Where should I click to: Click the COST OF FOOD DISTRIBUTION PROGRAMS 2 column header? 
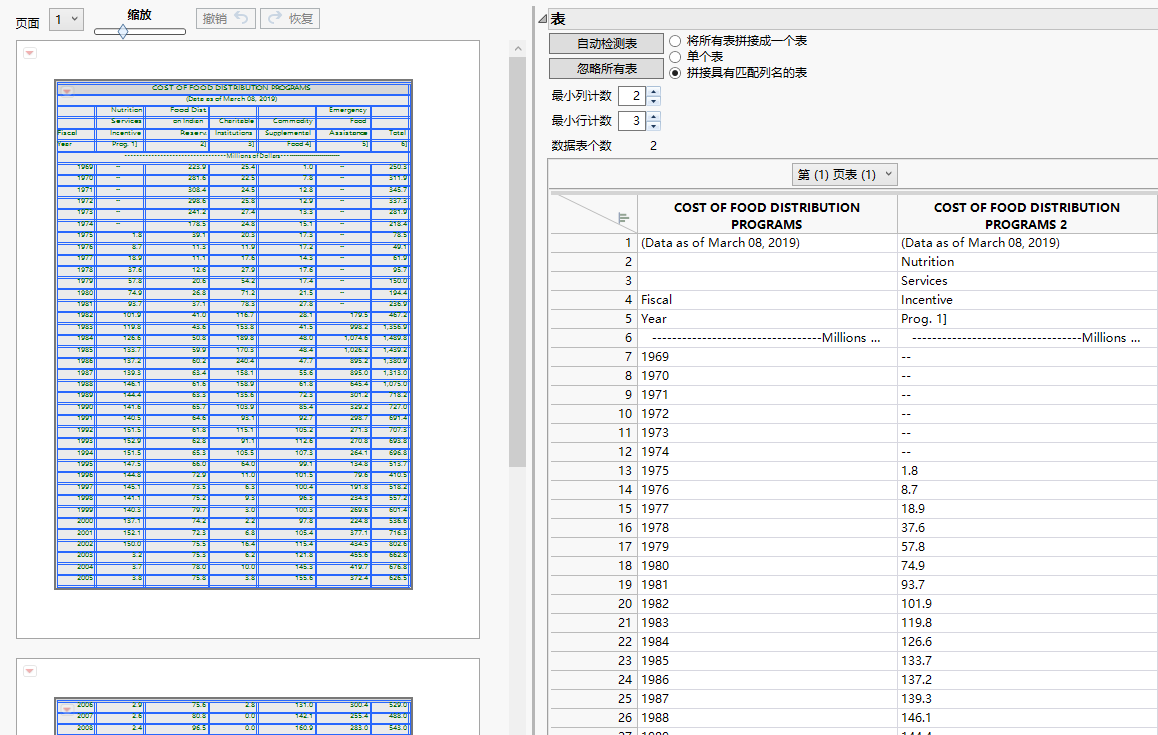click(1026, 216)
